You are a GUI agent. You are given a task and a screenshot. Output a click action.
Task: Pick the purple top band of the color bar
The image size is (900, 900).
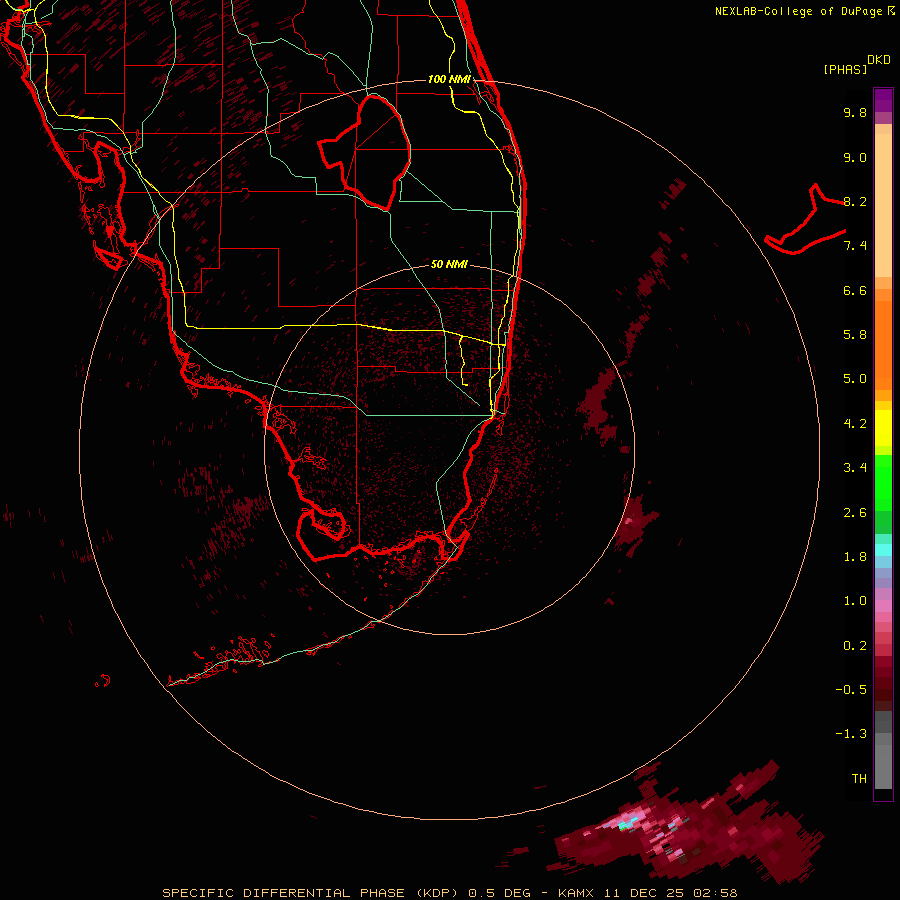(883, 100)
